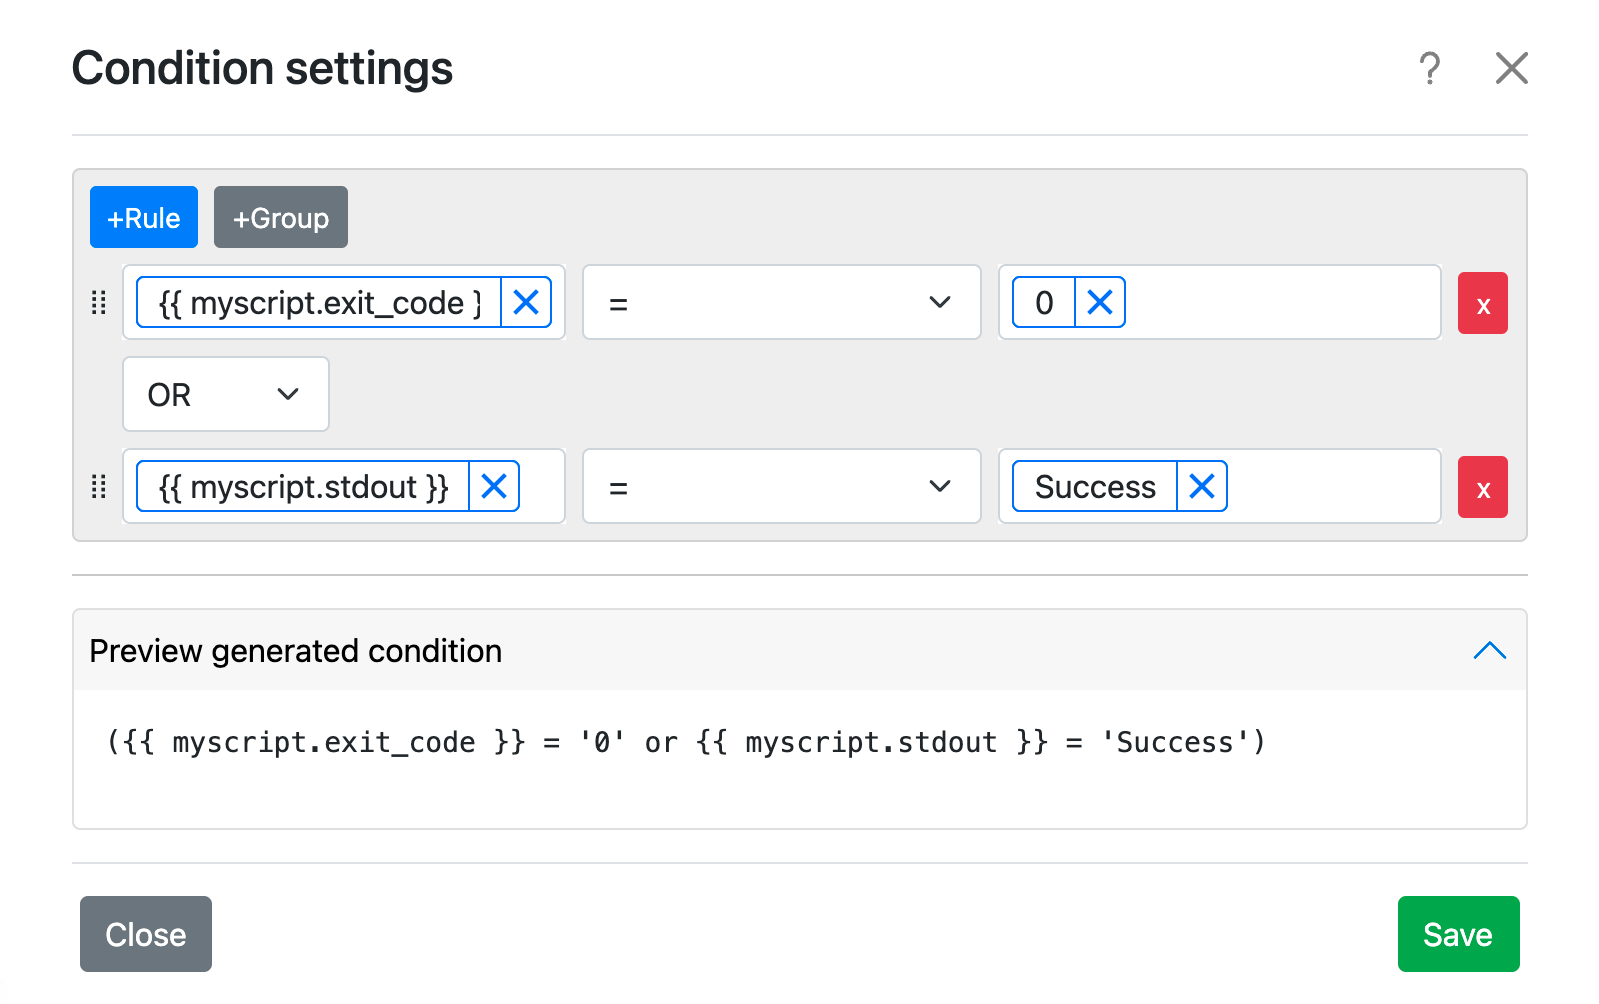Grab the drag handle of the exit_code rule

pyautogui.click(x=99, y=303)
